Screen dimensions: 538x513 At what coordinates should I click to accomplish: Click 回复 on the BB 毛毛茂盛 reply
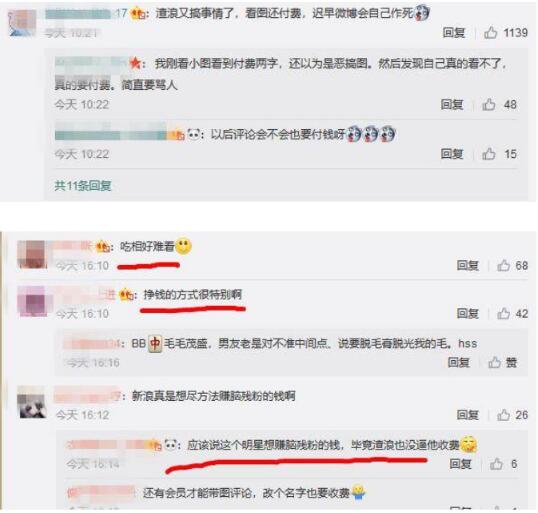click(x=459, y=362)
